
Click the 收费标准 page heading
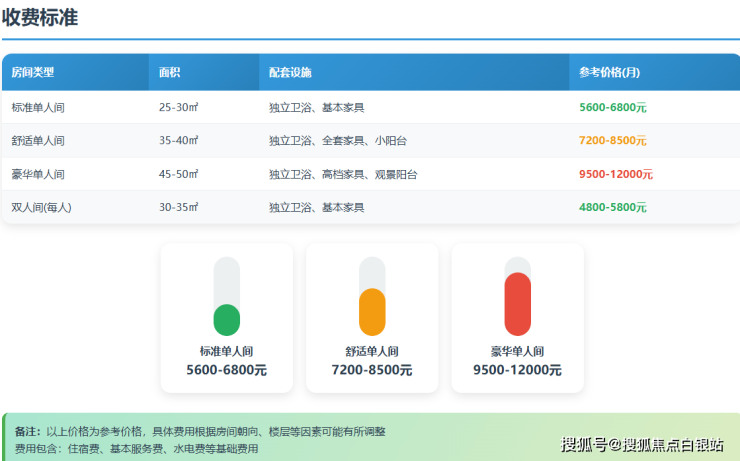pos(40,17)
